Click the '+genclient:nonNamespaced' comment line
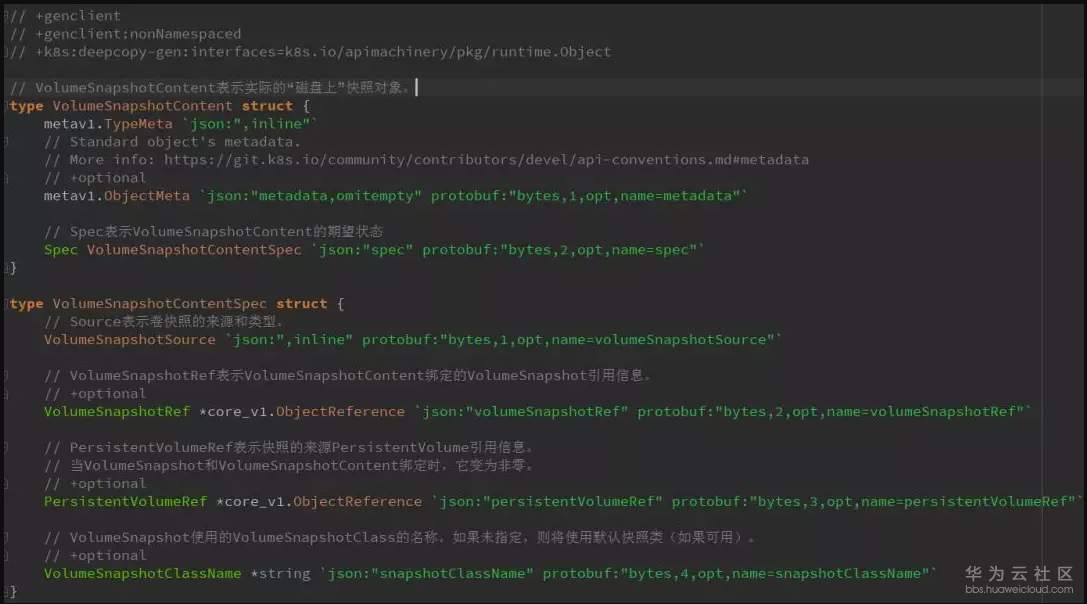This screenshot has height=604, width=1087. [125, 33]
